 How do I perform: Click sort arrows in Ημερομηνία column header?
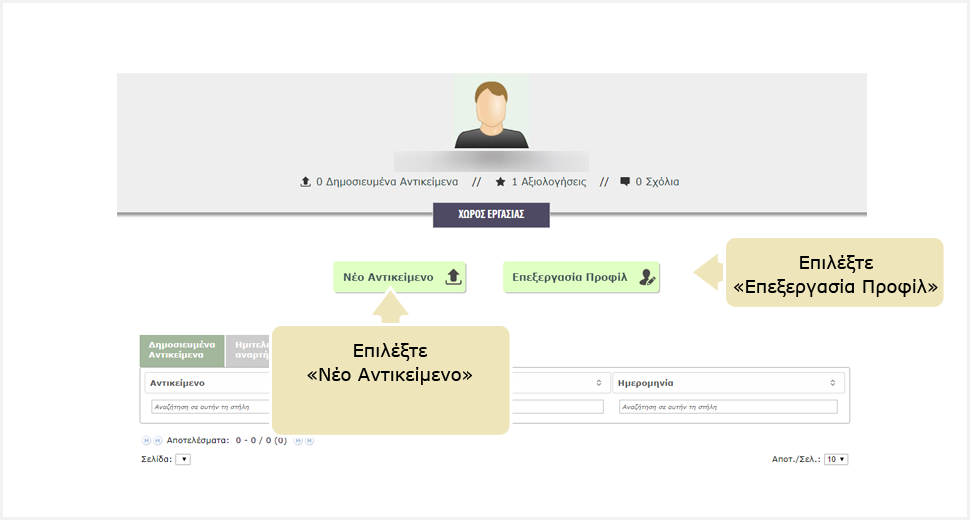pos(832,383)
